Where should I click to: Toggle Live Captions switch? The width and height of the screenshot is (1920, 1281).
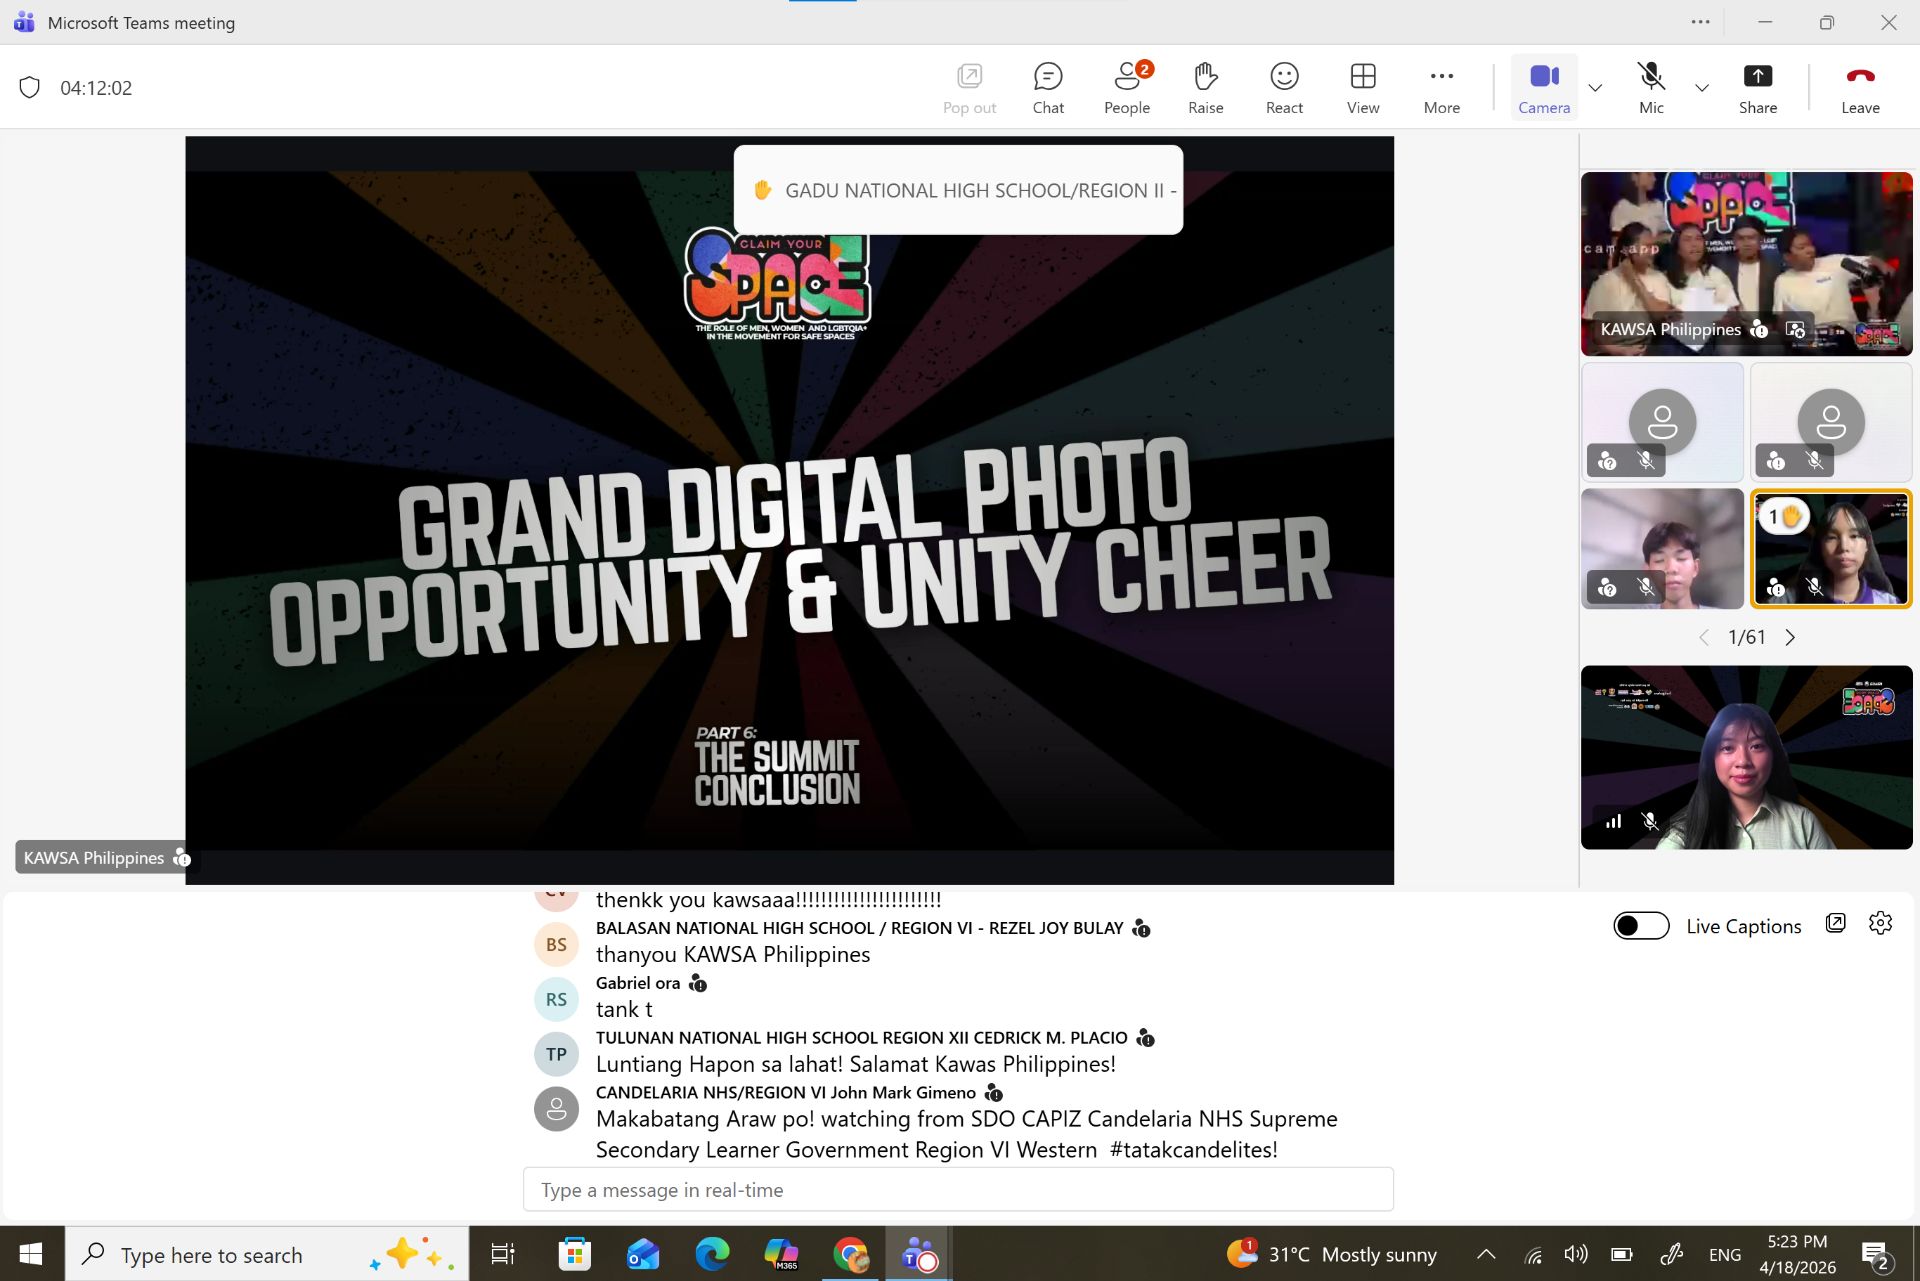tap(1641, 926)
